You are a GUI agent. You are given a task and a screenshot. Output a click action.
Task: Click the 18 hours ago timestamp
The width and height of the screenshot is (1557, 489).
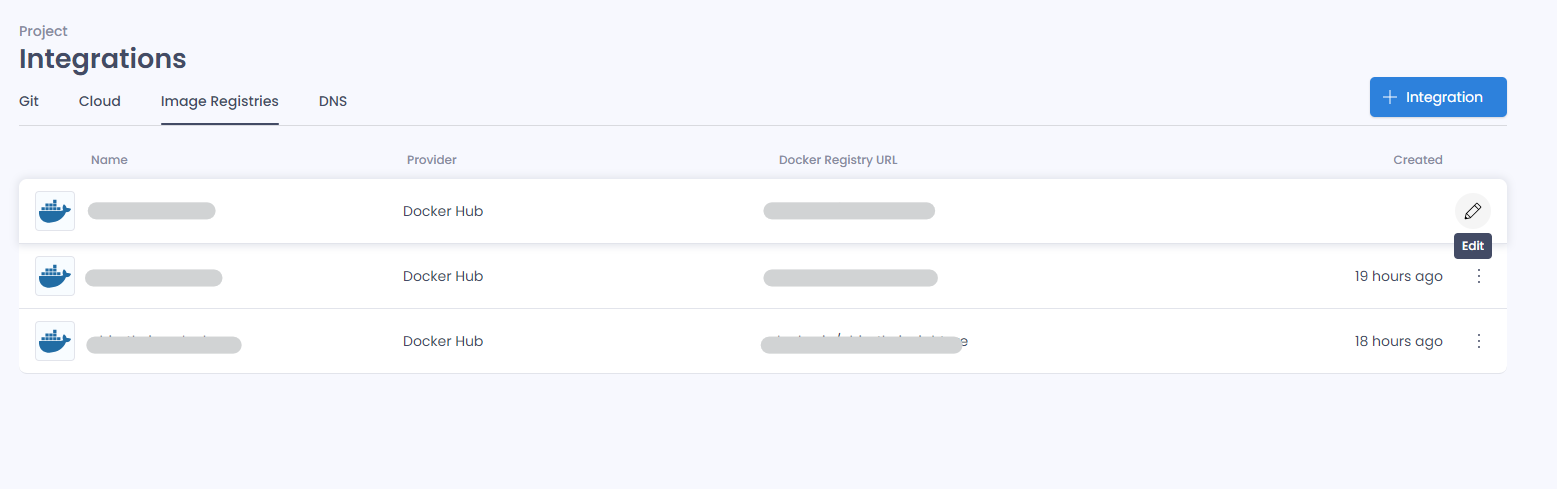[1399, 341]
